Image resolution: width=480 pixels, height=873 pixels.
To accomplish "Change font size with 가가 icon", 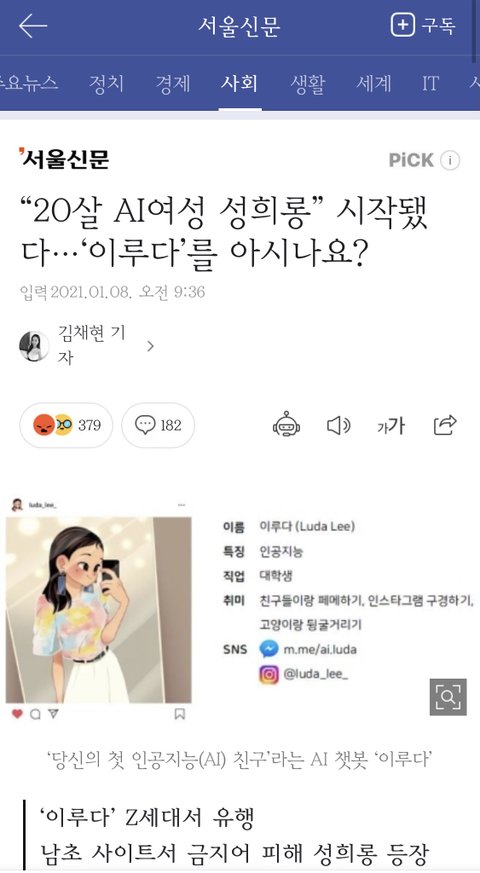I will click(391, 426).
